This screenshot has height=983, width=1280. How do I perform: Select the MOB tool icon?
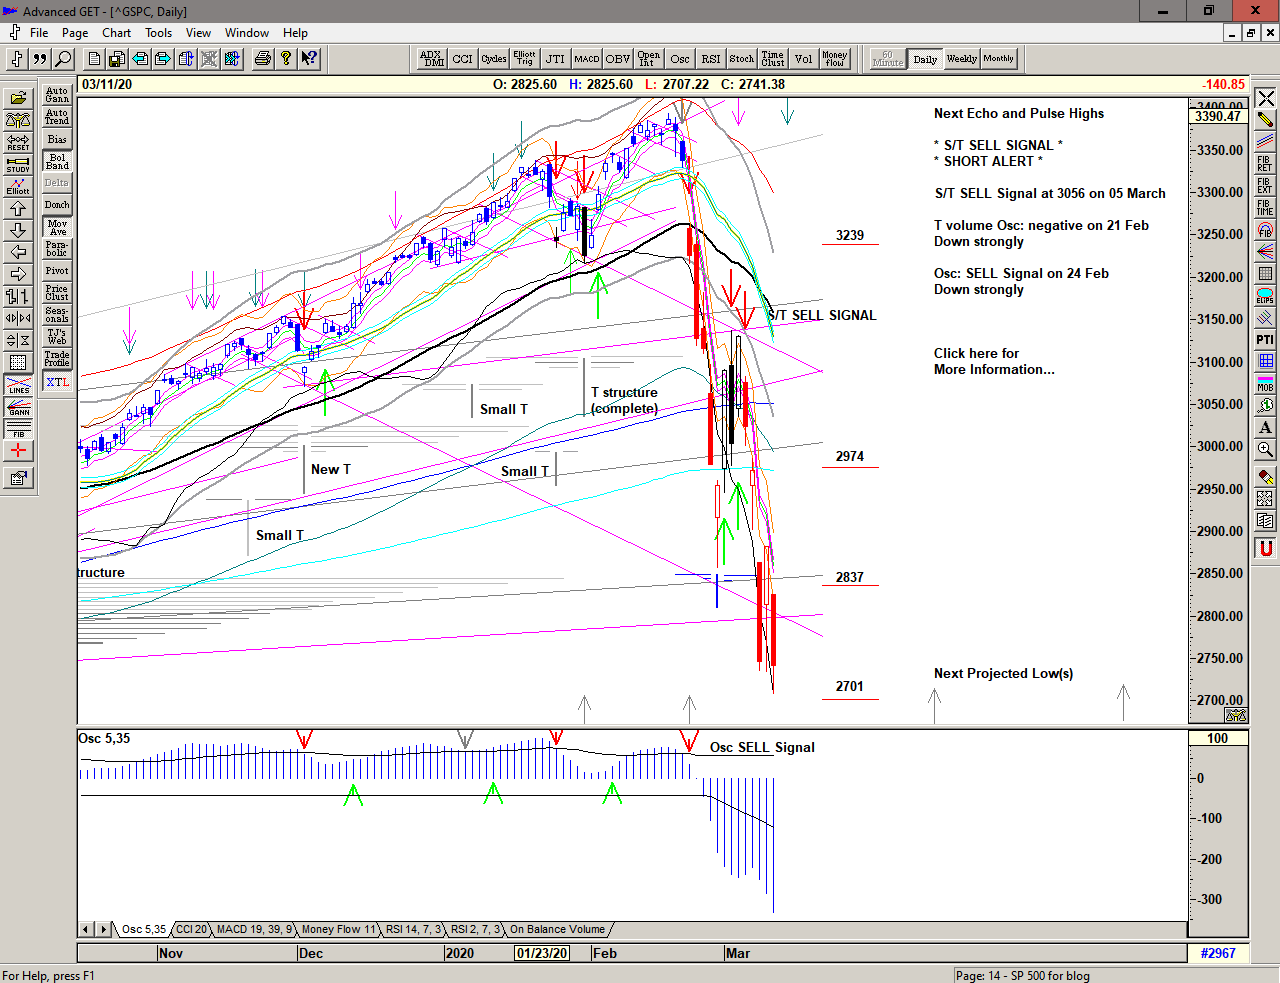(1265, 383)
